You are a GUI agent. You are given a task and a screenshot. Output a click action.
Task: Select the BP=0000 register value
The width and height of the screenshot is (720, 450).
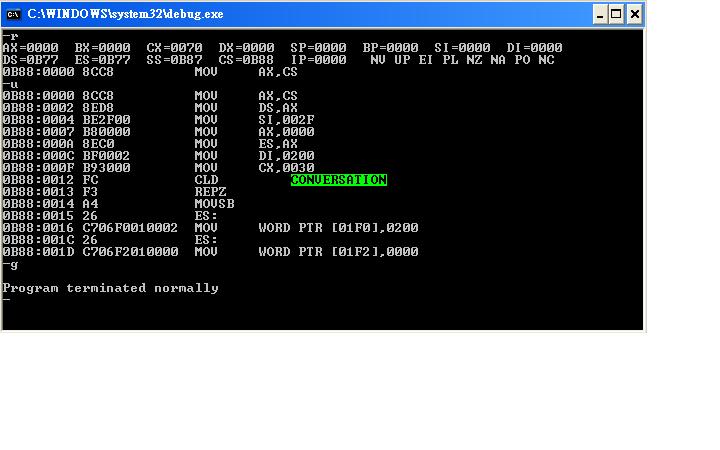(390, 48)
